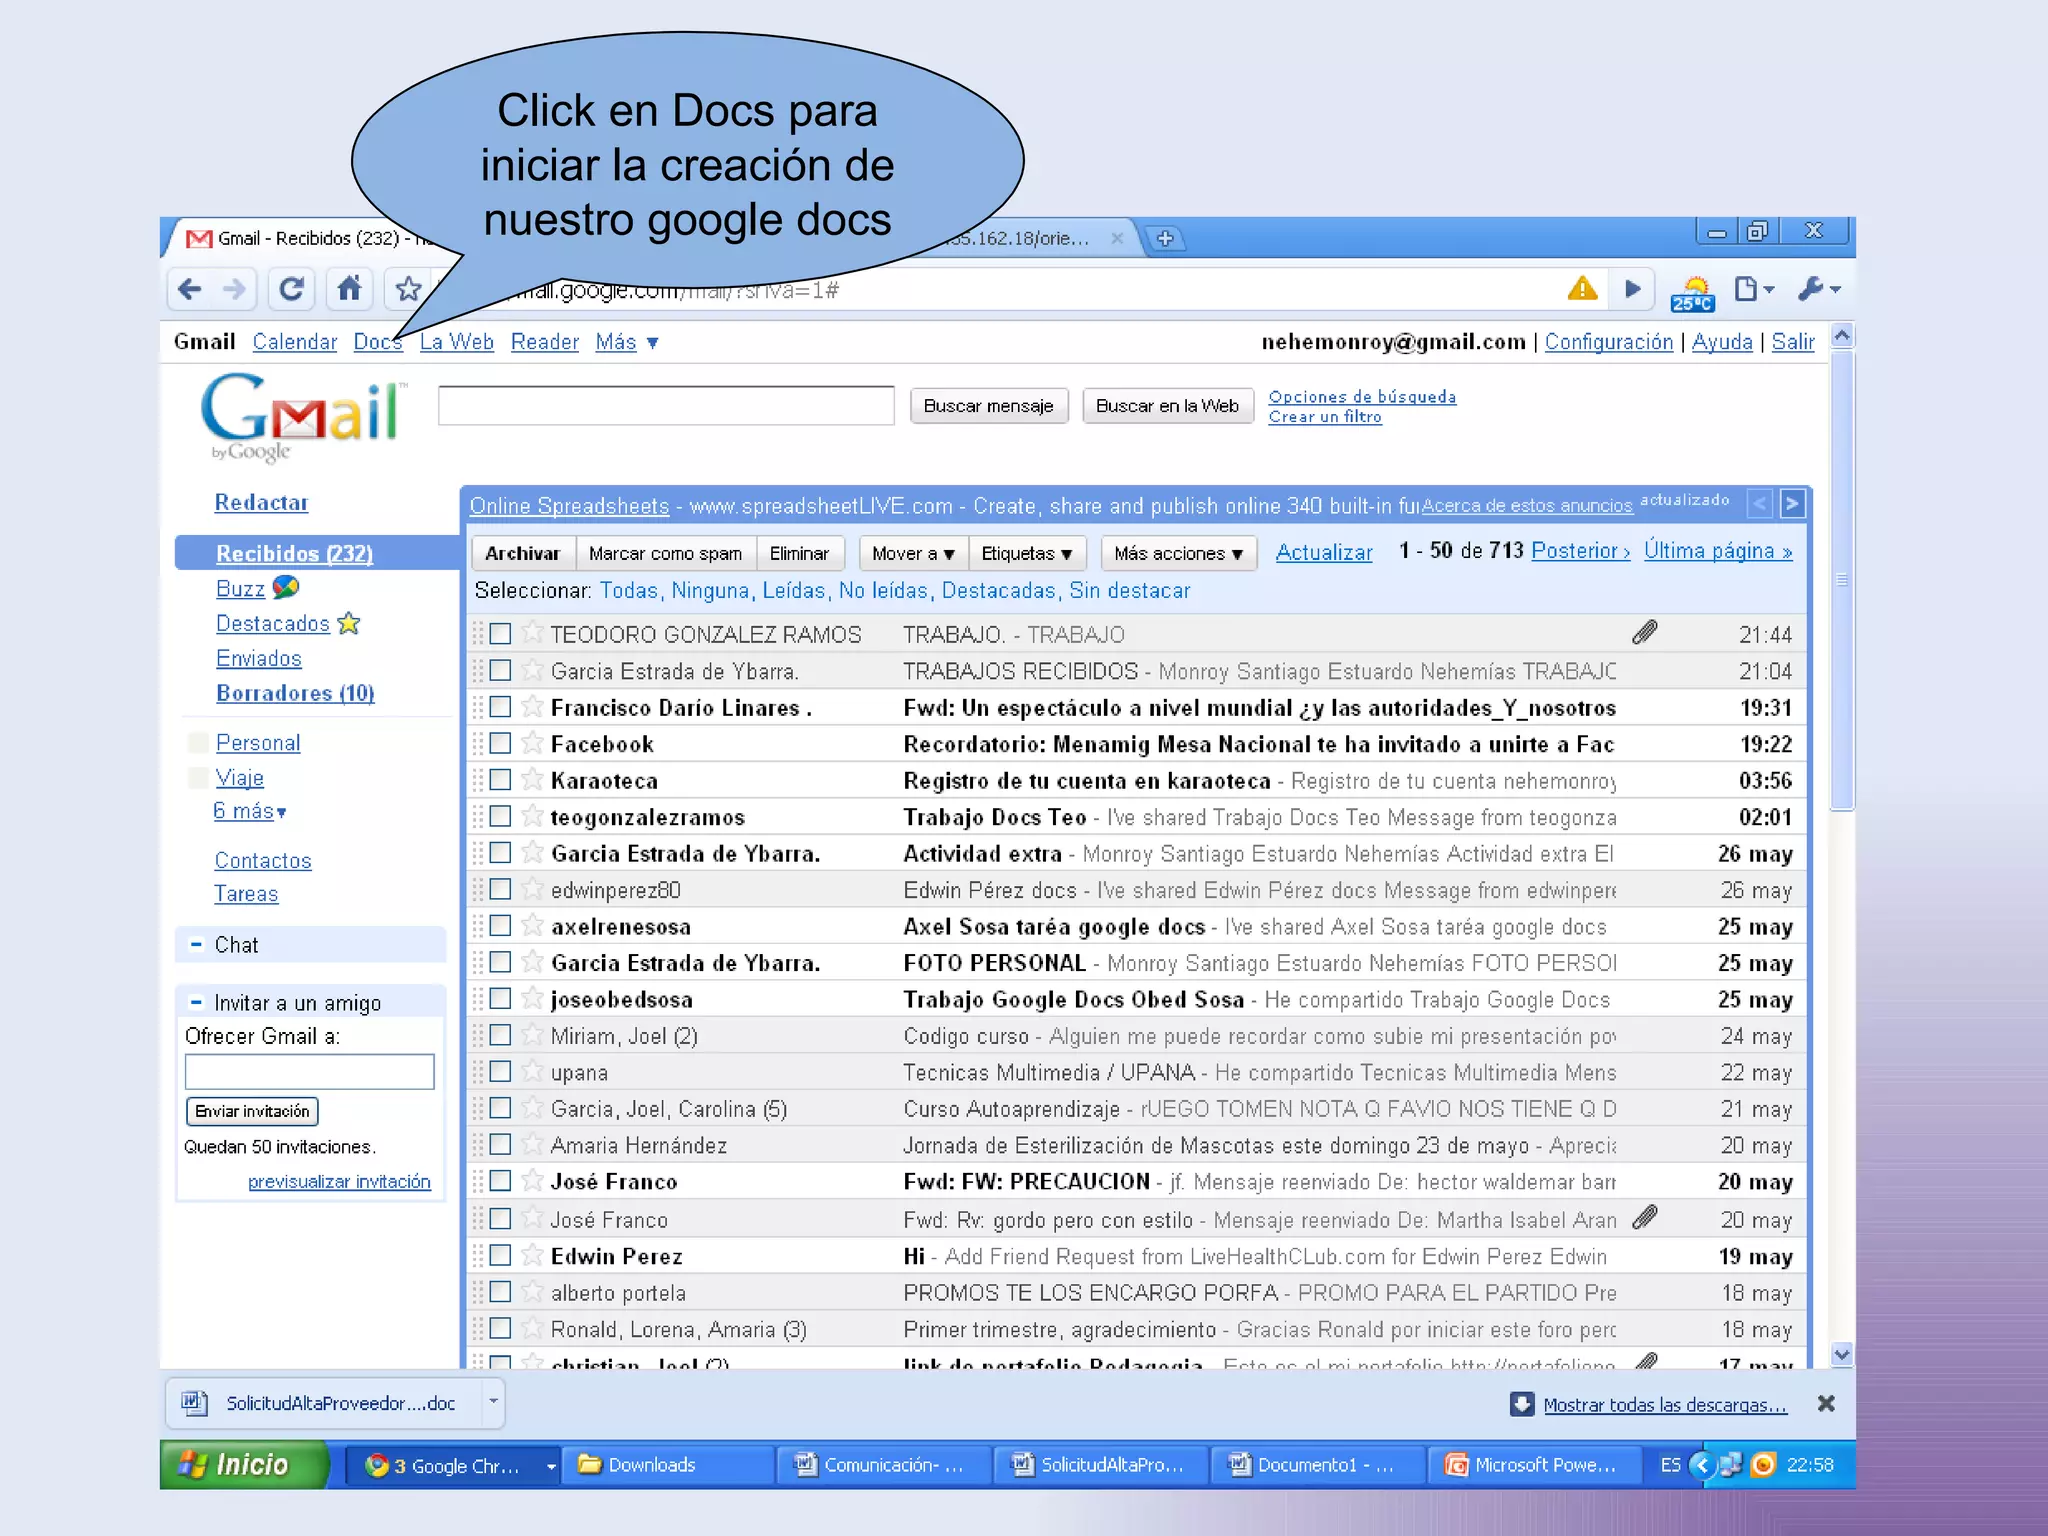Expand the Más menu in top bar
This screenshot has width=2048, height=1536.
point(627,342)
